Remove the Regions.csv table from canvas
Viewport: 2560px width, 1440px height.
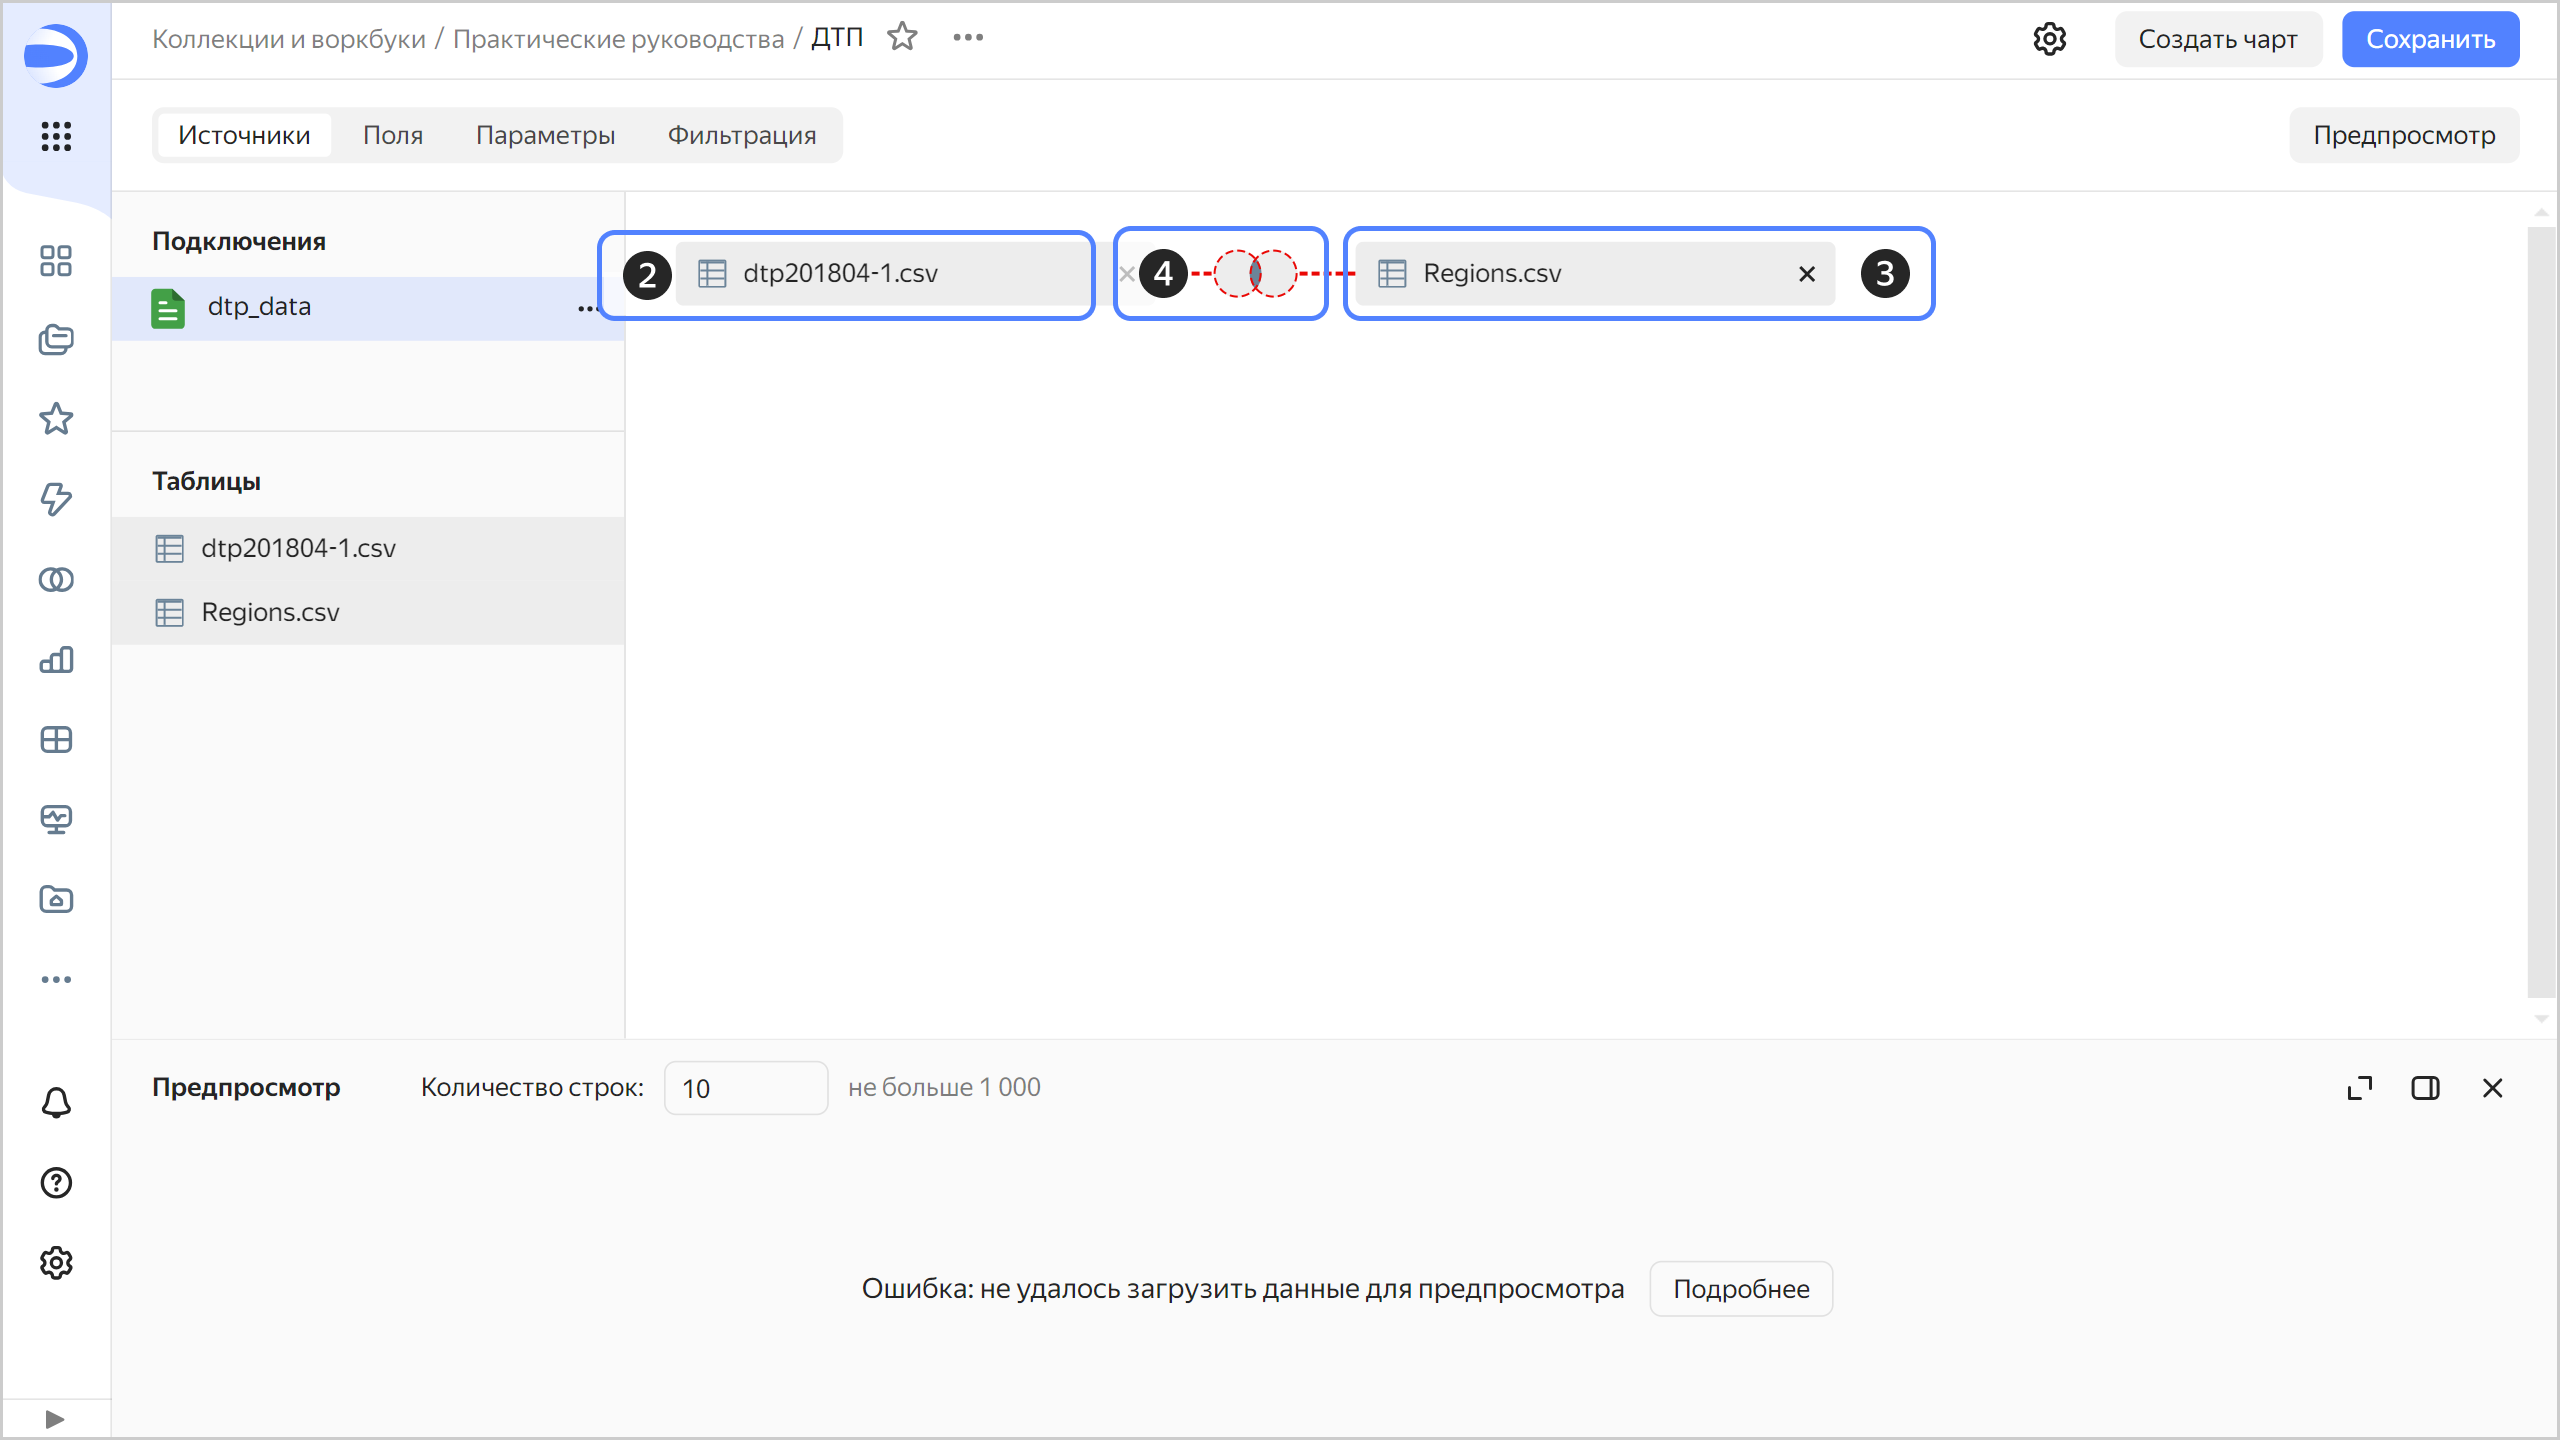pos(1806,274)
